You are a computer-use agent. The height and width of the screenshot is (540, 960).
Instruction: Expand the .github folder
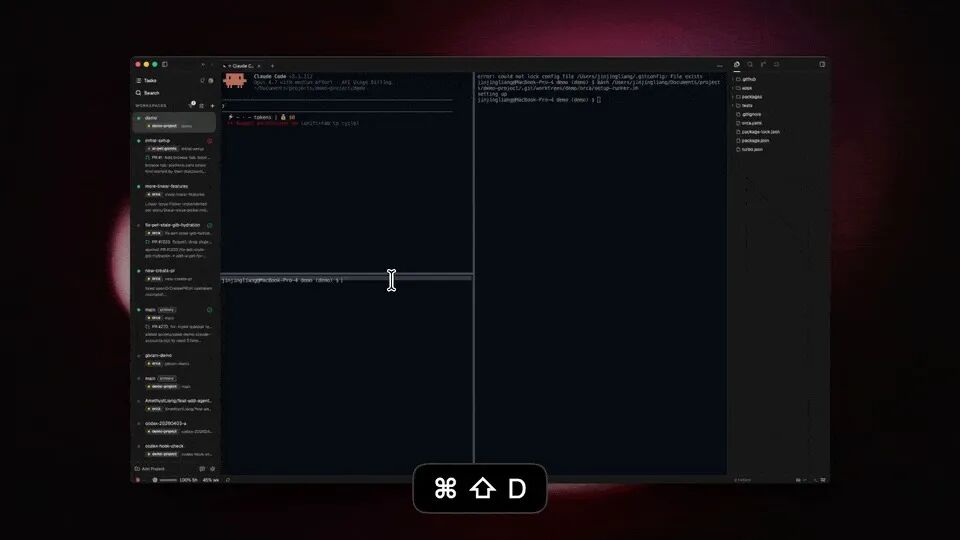(746, 79)
